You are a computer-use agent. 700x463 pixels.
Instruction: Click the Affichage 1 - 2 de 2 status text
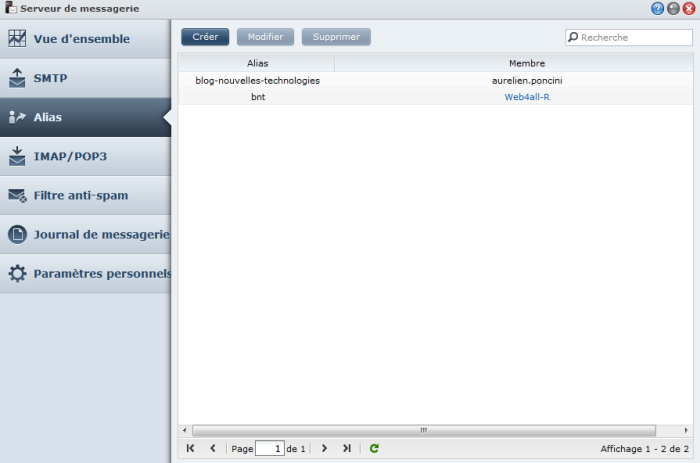click(644, 449)
